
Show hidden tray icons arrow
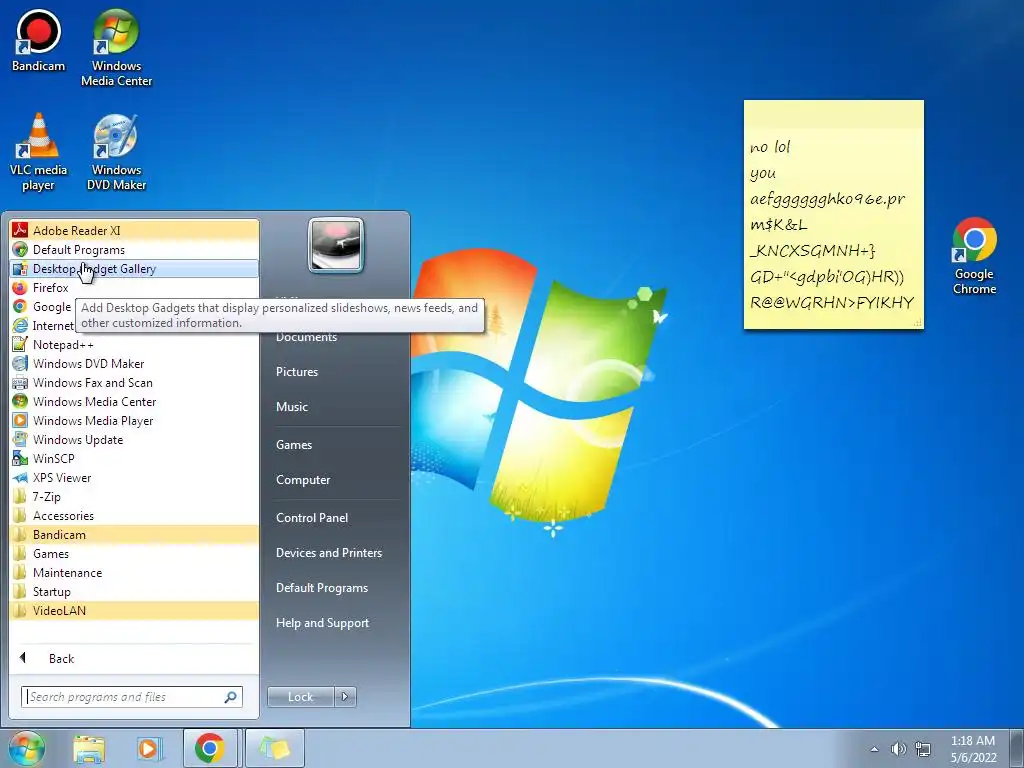pyautogui.click(x=874, y=749)
